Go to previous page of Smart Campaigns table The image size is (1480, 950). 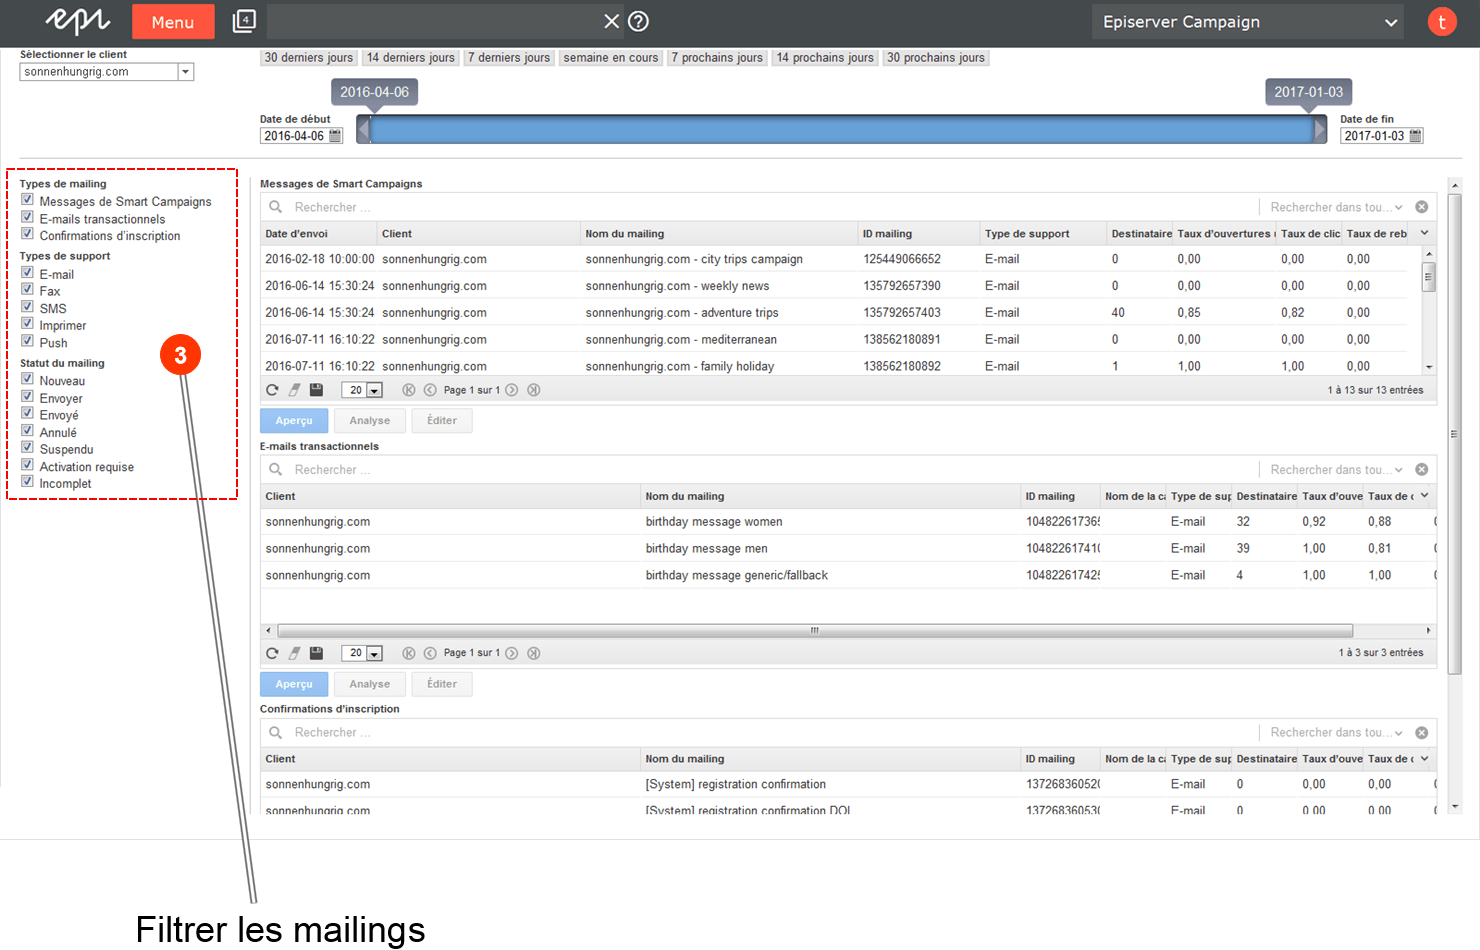(x=430, y=390)
